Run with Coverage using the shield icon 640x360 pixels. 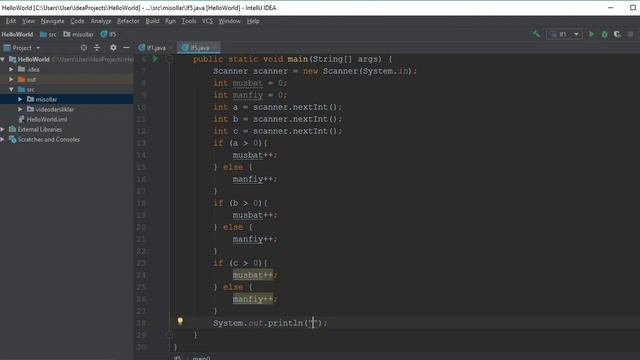pos(617,35)
